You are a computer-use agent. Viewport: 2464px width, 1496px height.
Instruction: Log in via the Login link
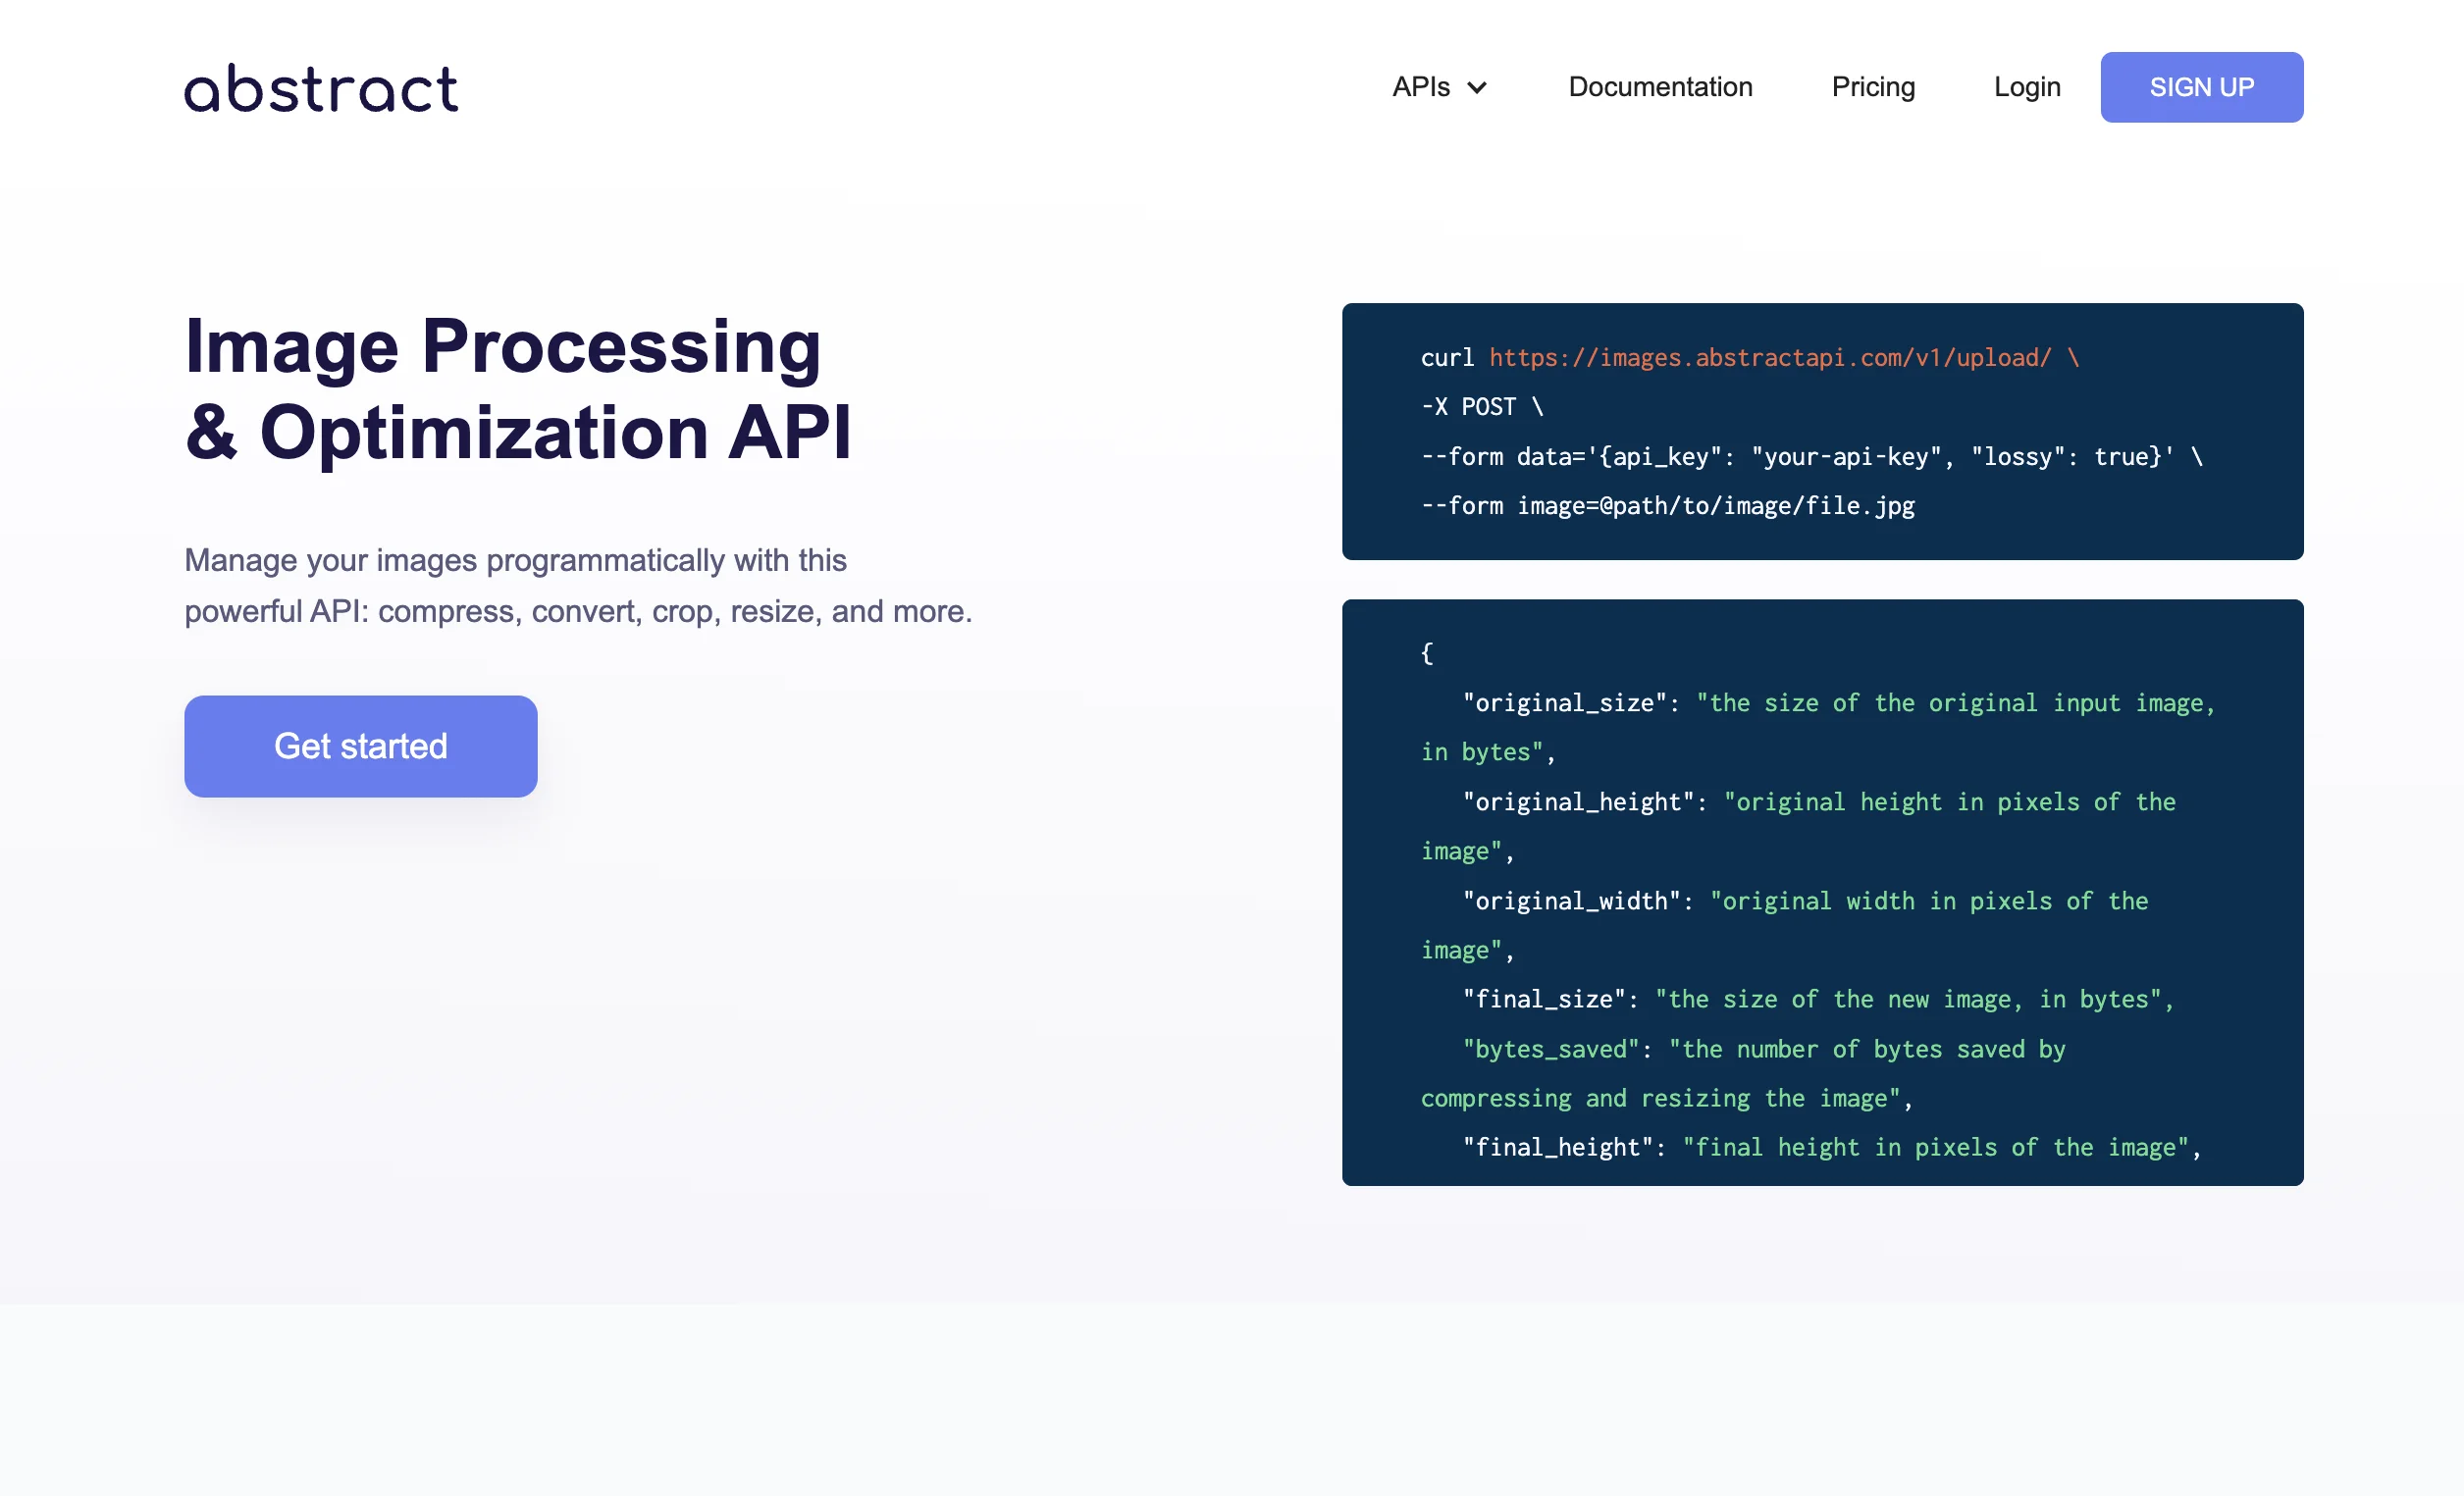coord(2026,87)
